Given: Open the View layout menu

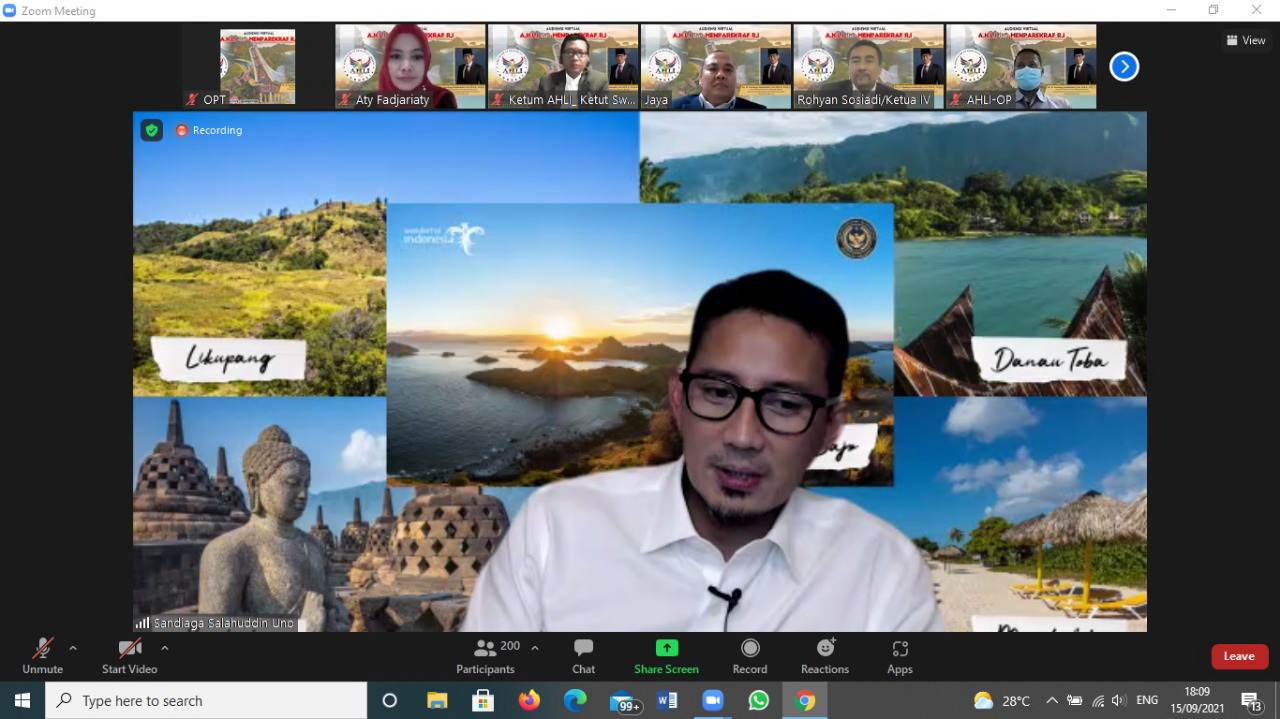Looking at the screenshot, I should (1246, 41).
